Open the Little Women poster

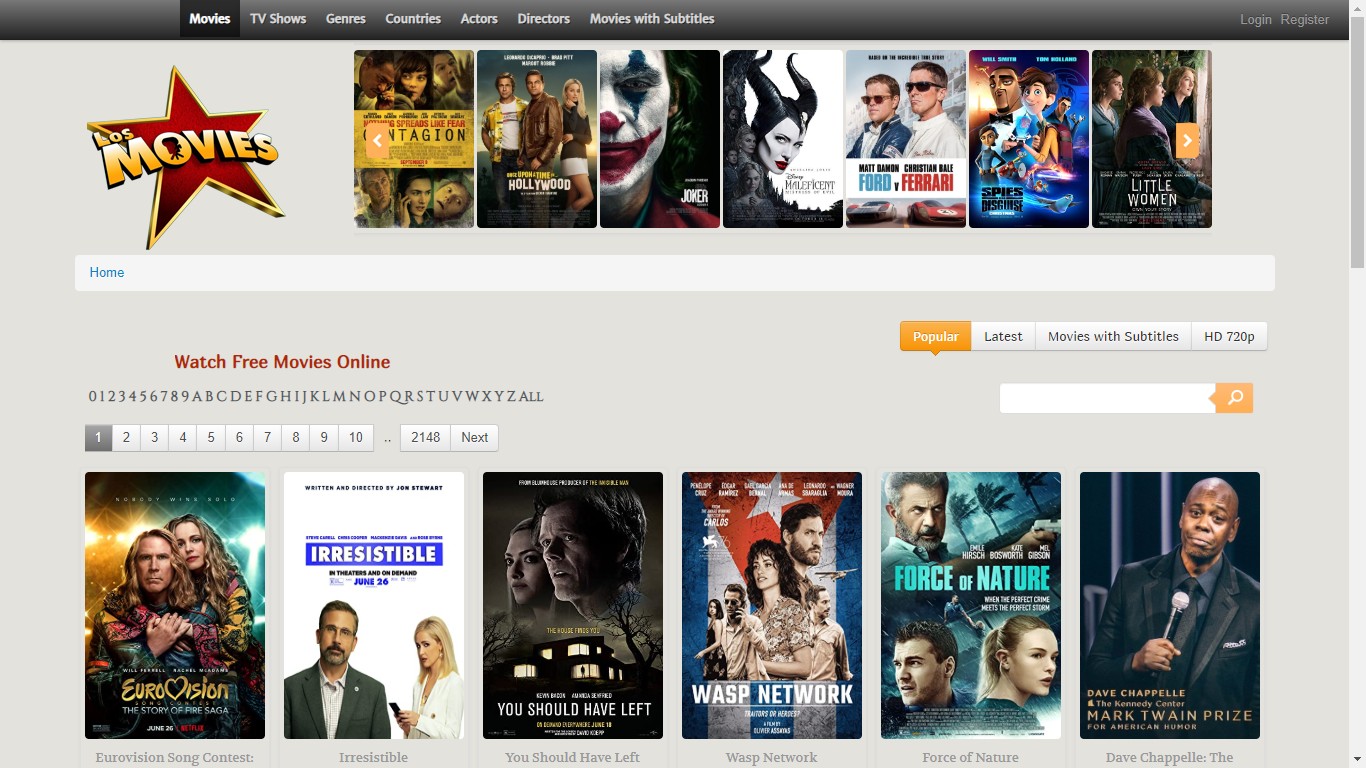pos(1152,139)
